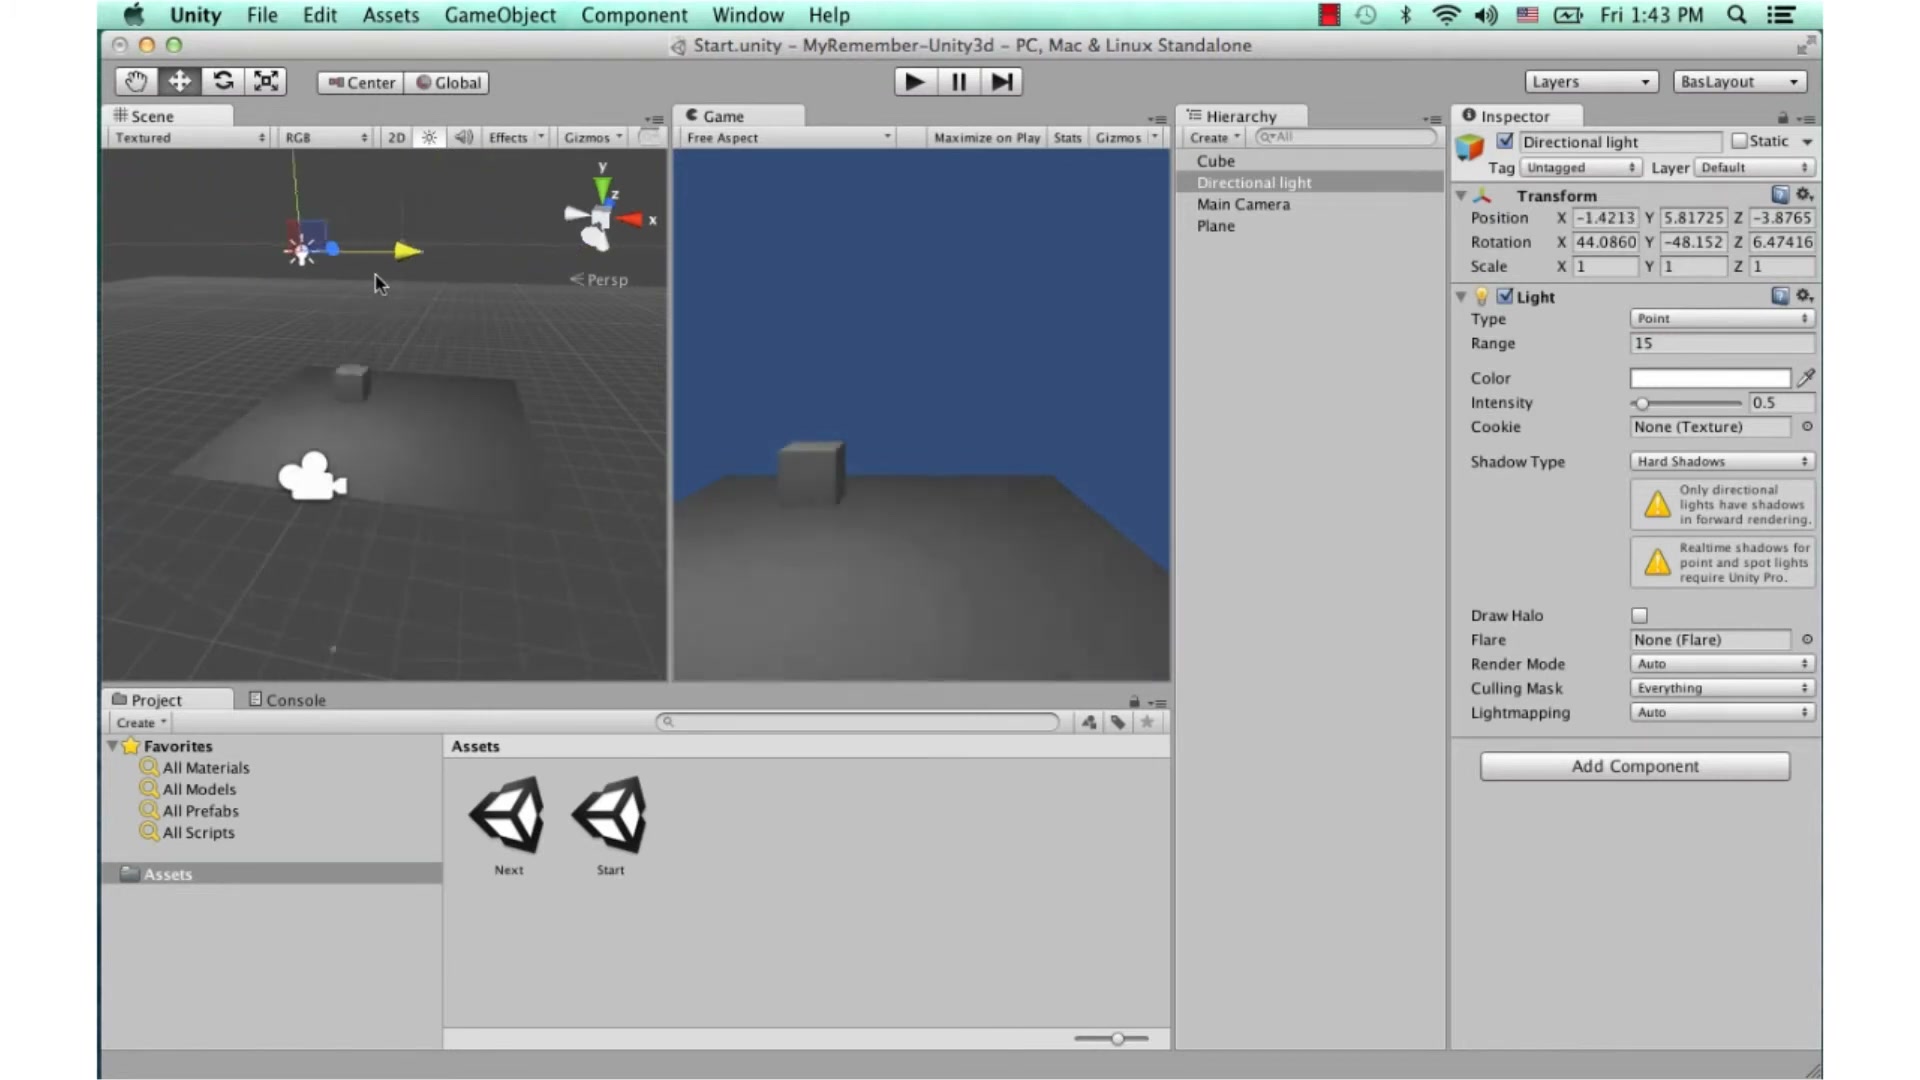Open the Light component help icon
This screenshot has width=1920, height=1080.
[x=1780, y=296]
